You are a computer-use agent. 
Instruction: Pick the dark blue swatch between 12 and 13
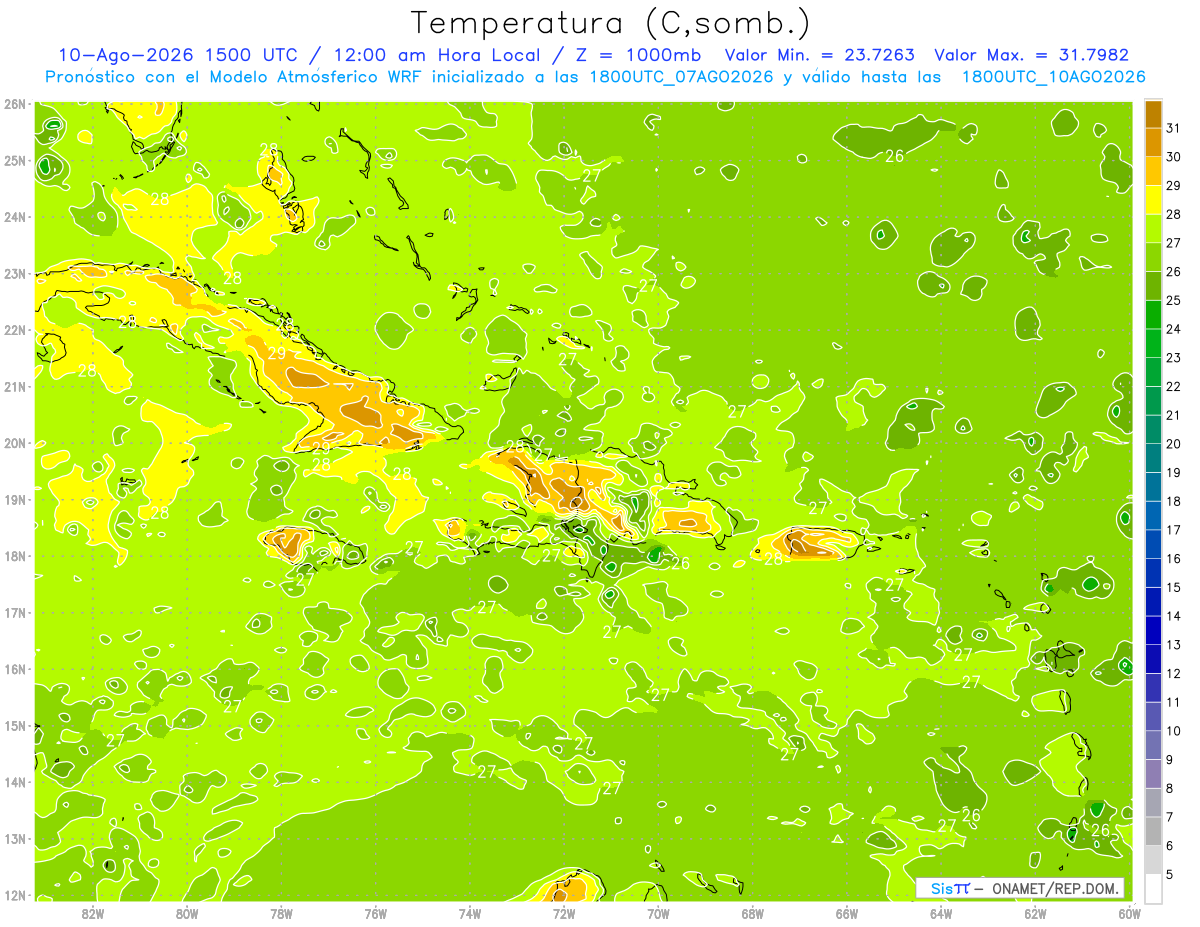pos(1153,659)
